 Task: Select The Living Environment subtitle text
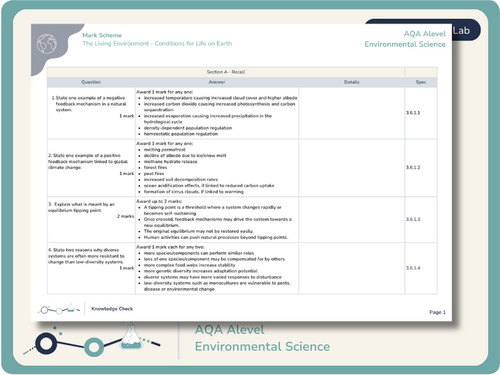(x=157, y=43)
